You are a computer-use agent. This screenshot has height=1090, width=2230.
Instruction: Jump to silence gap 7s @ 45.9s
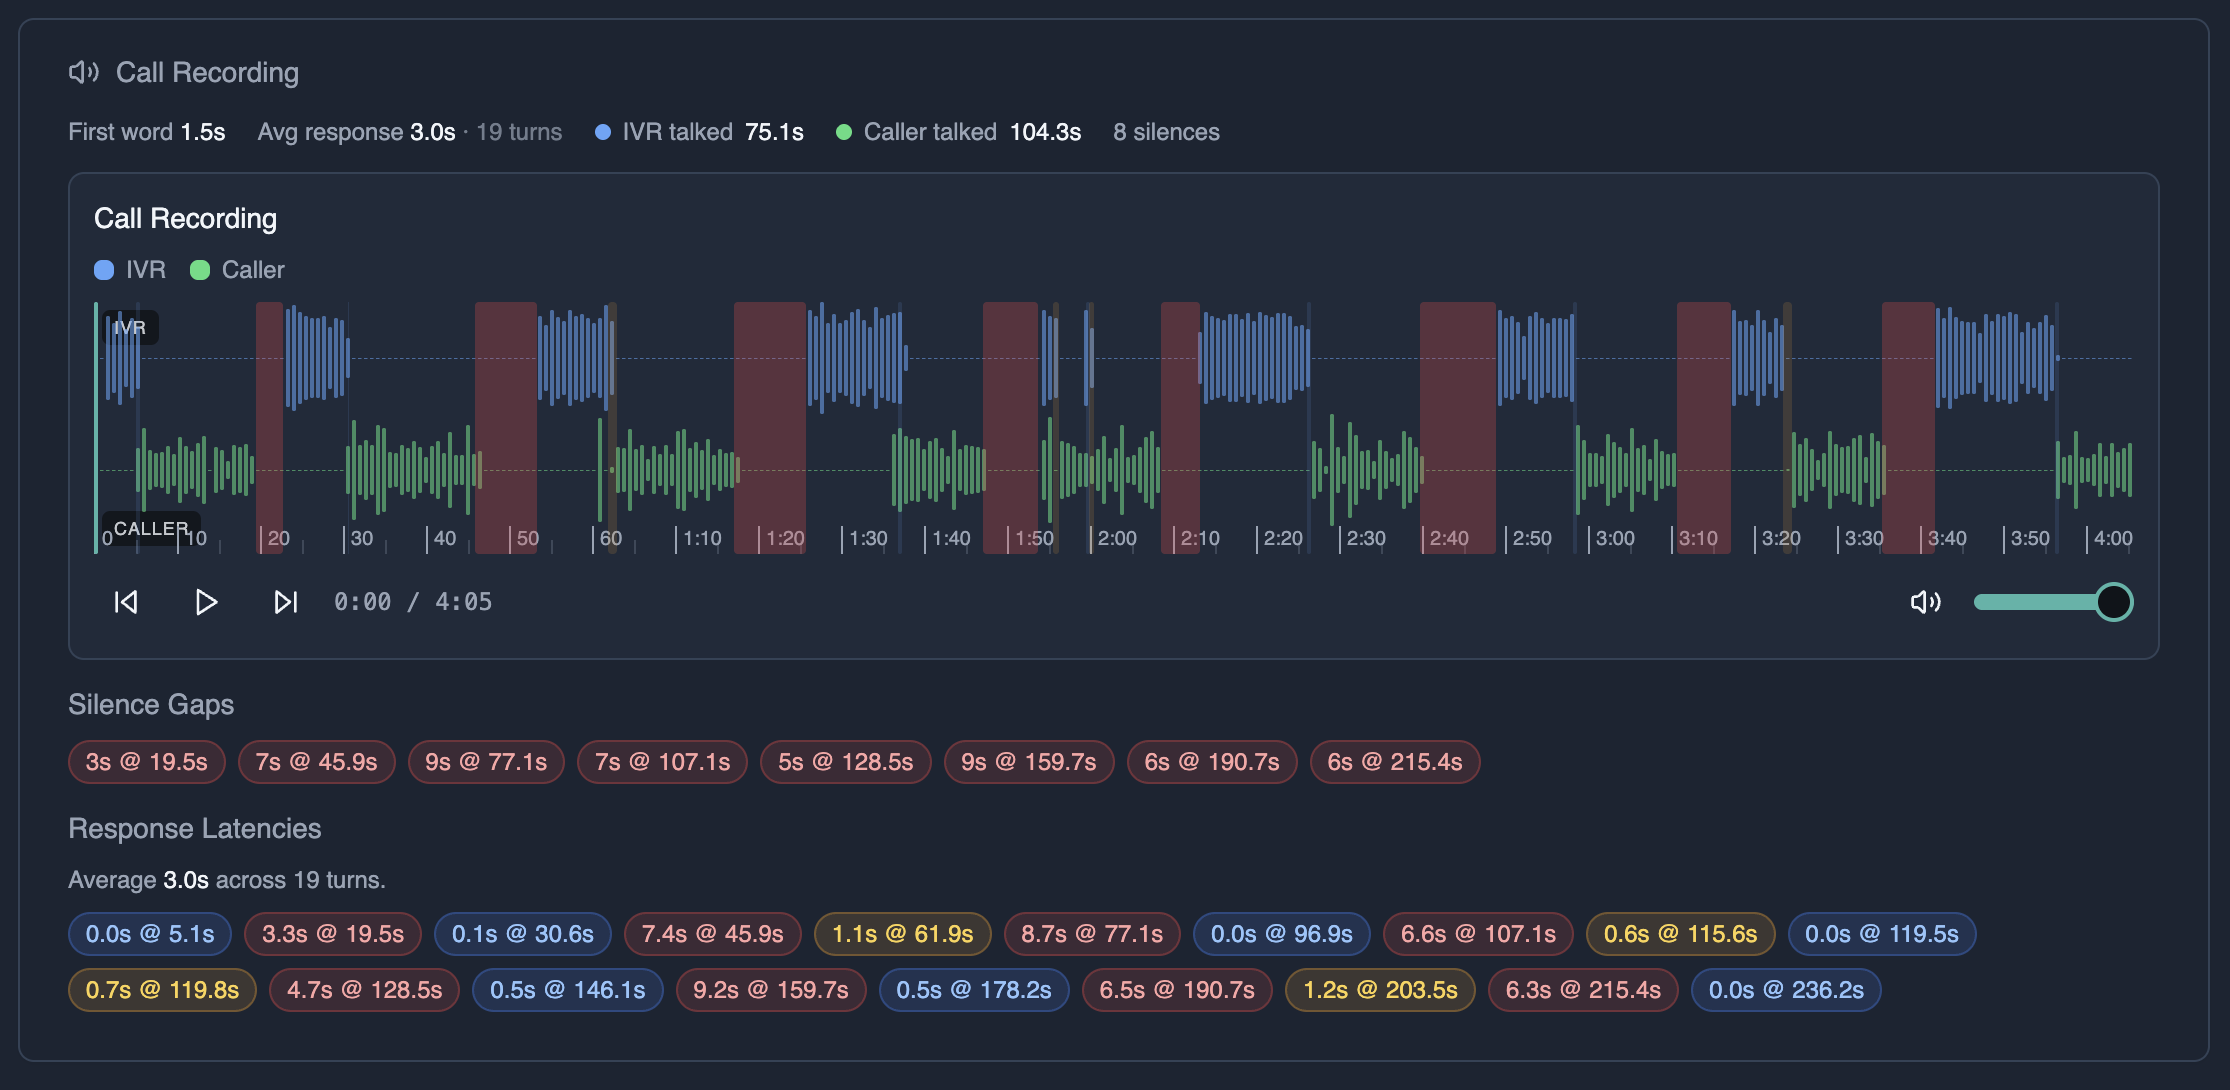pyautogui.click(x=317, y=762)
